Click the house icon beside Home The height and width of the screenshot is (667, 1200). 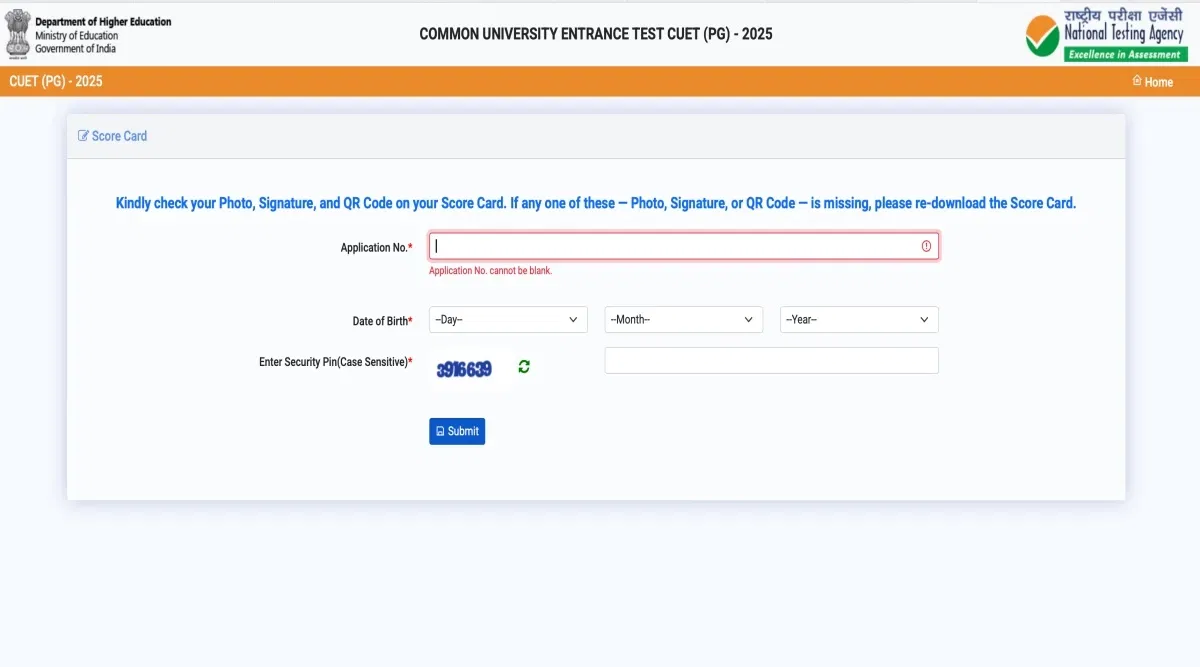click(x=1137, y=81)
